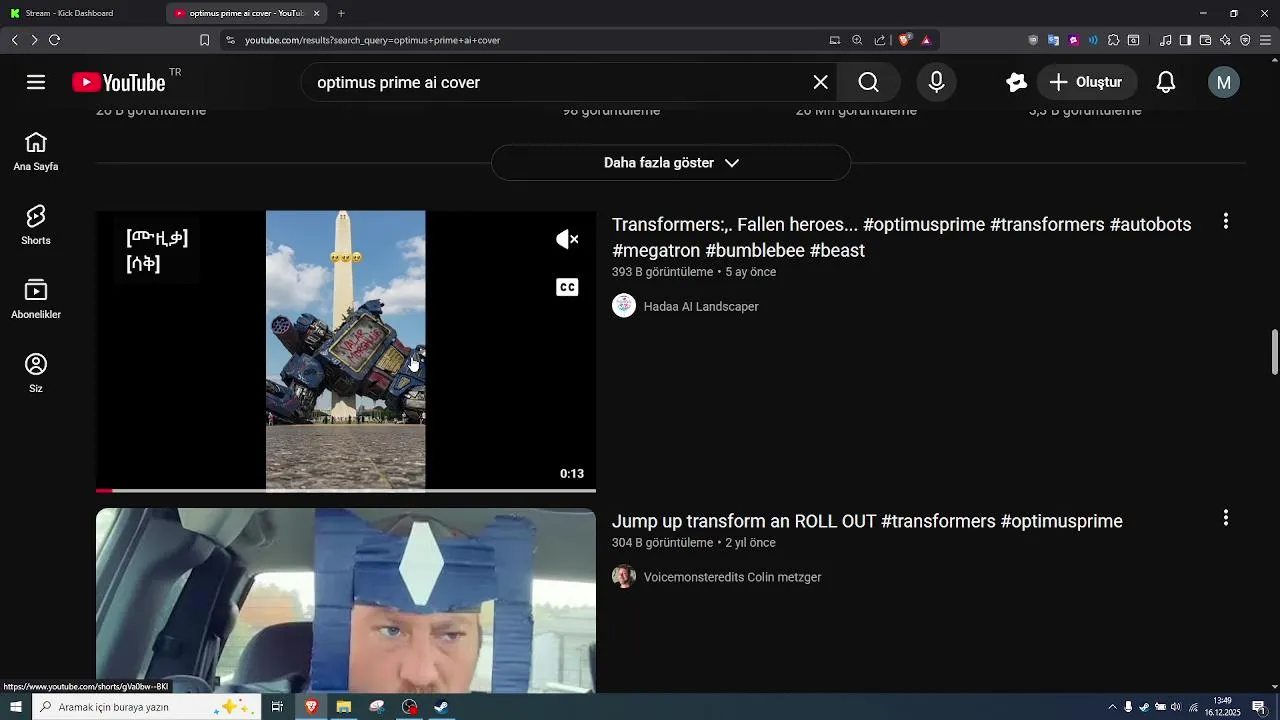Open Steam from the taskbar

(441, 707)
